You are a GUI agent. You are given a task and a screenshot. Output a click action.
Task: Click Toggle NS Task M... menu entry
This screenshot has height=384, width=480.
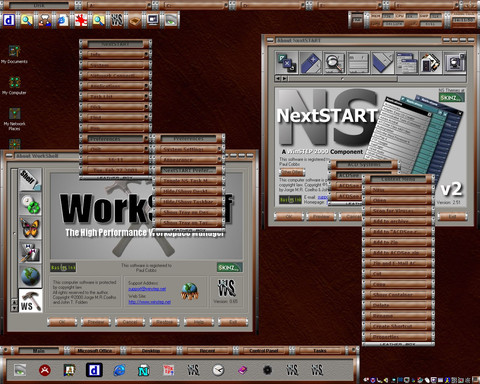point(189,181)
